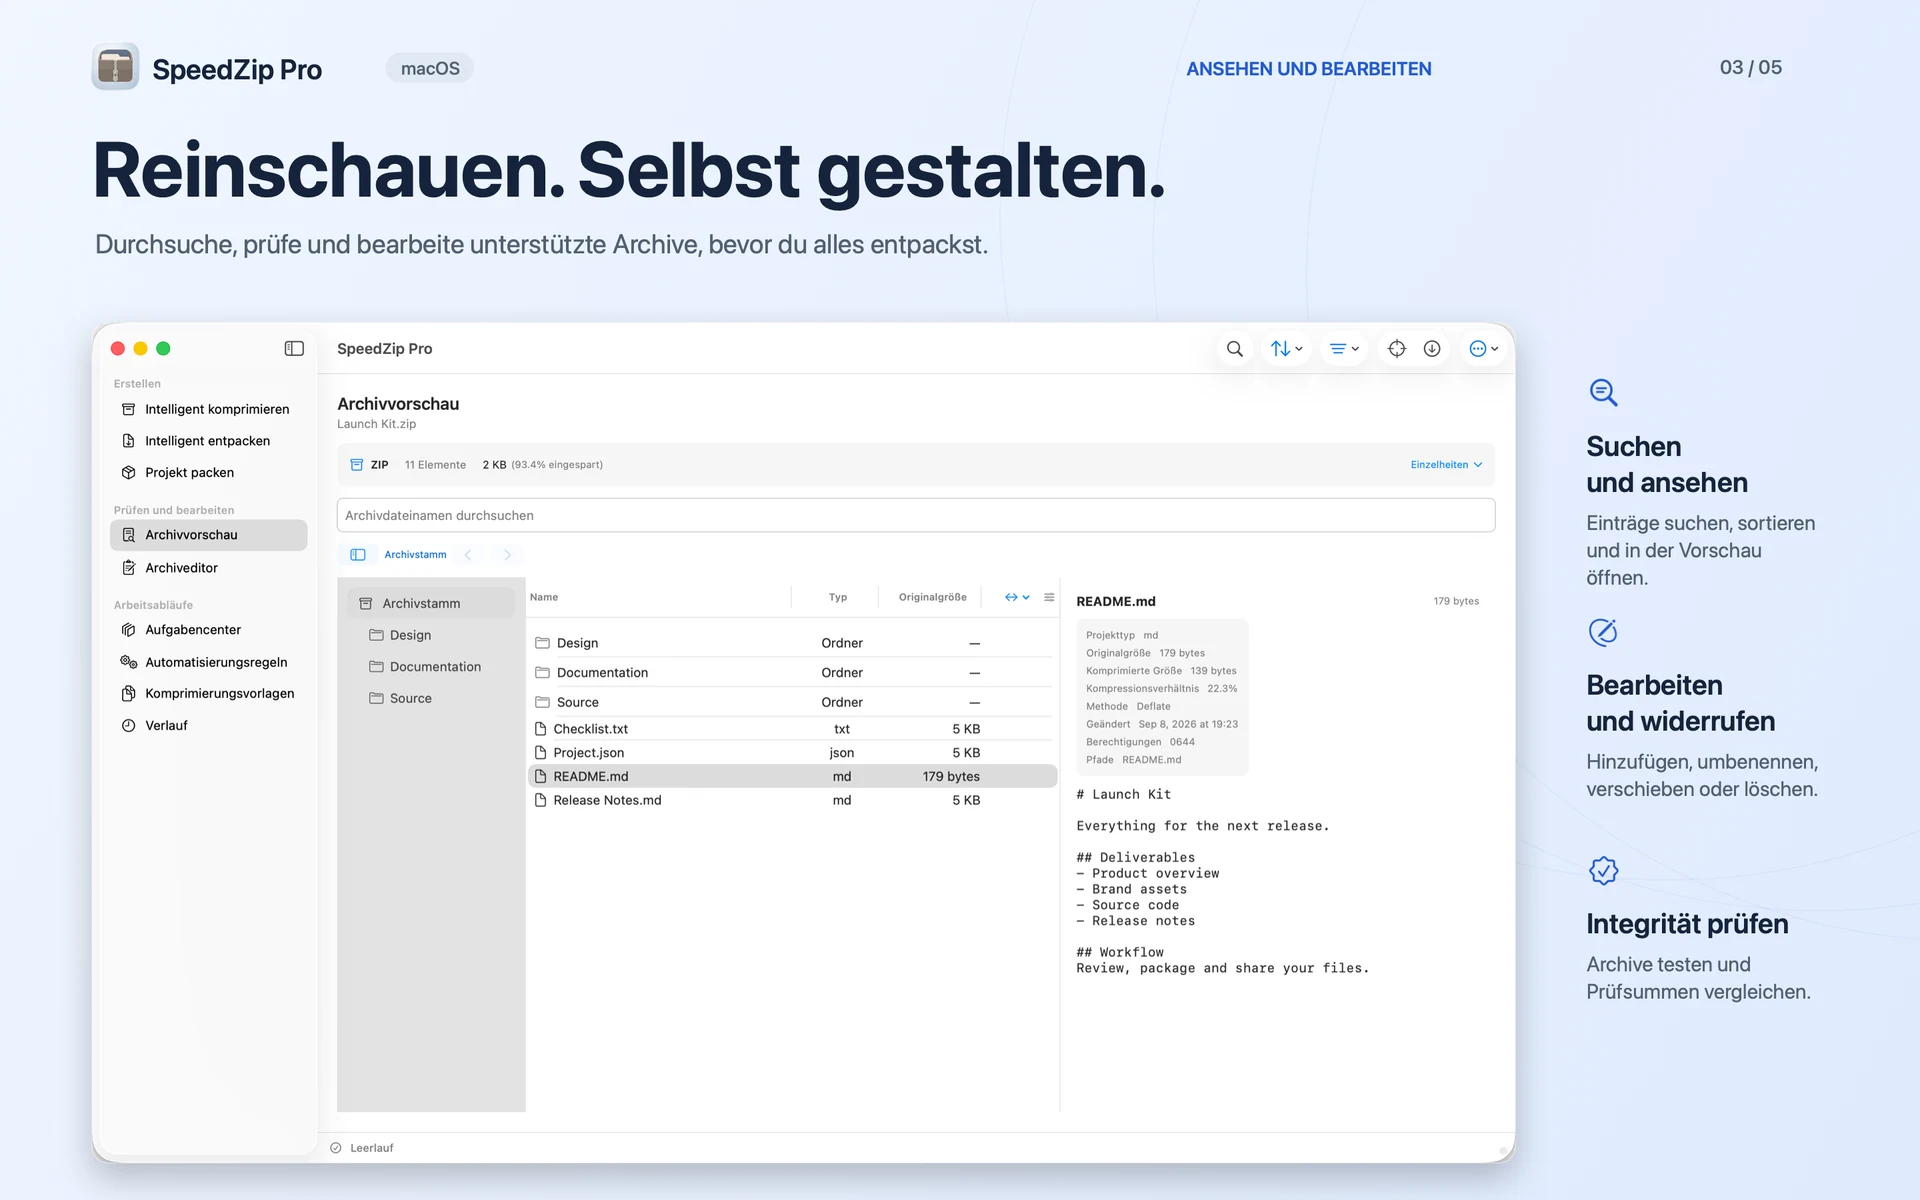Click the Projekt packen cube icon

coord(128,473)
